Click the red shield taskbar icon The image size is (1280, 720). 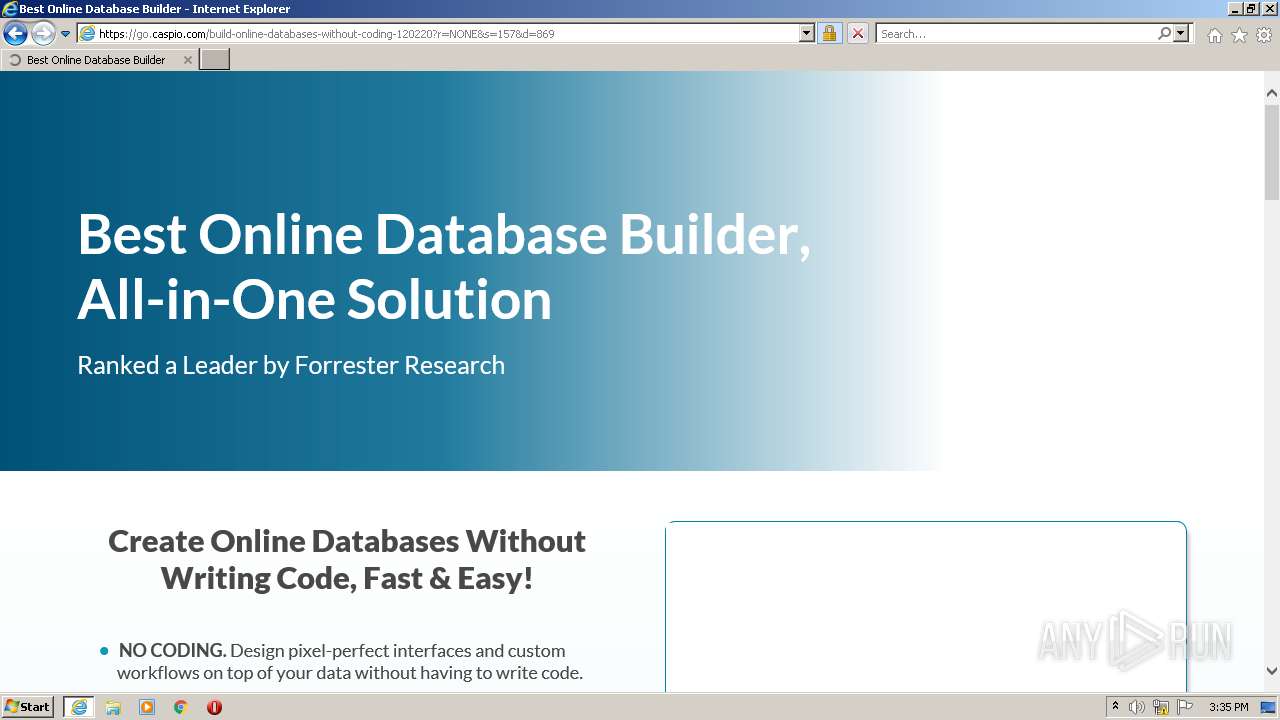(x=214, y=707)
